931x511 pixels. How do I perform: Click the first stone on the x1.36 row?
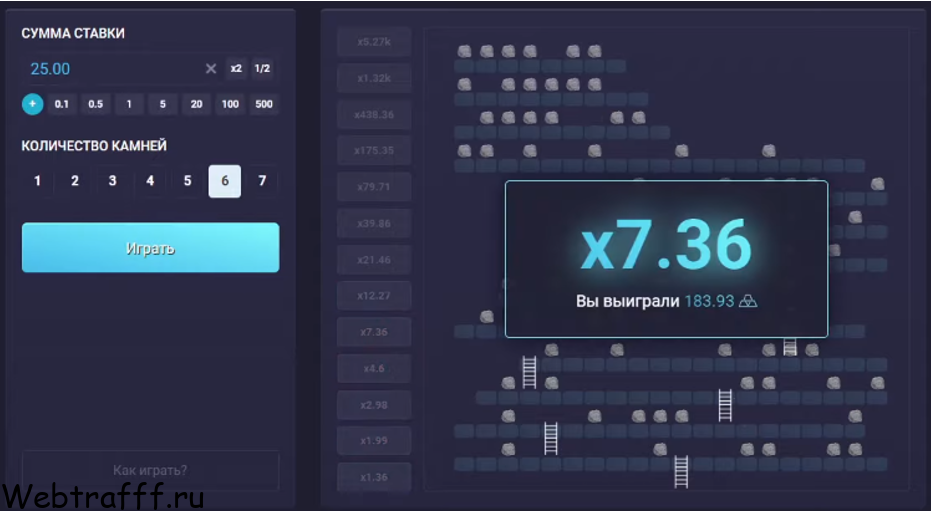click(508, 449)
